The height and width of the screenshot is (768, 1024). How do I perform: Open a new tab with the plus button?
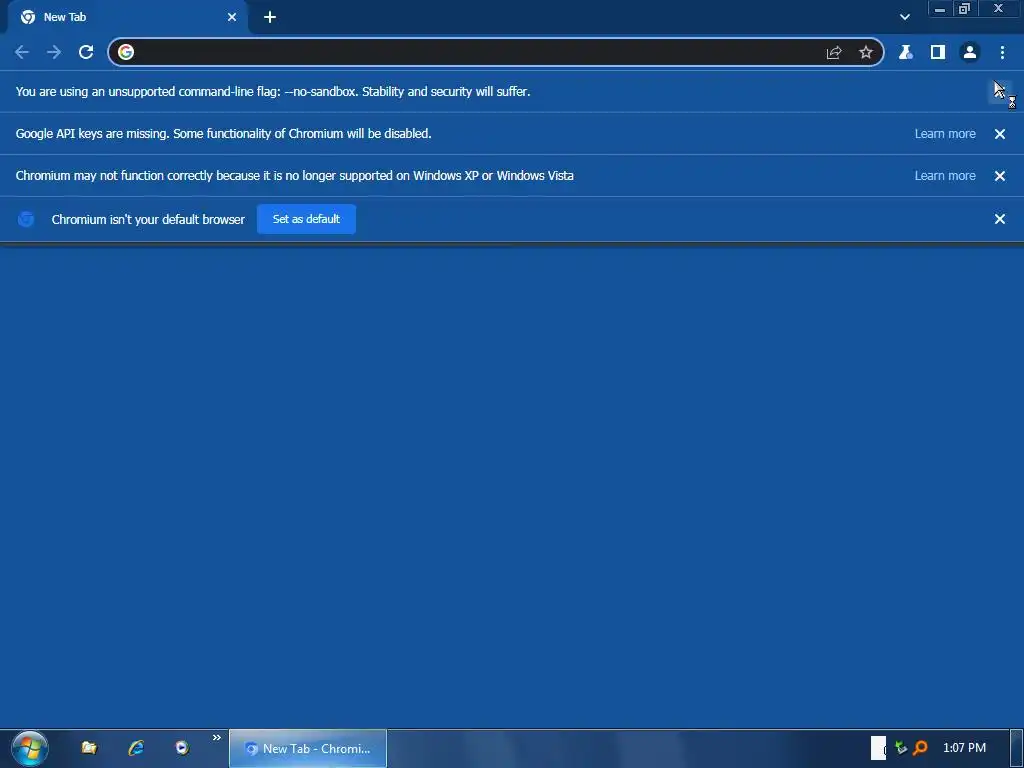[x=270, y=18]
